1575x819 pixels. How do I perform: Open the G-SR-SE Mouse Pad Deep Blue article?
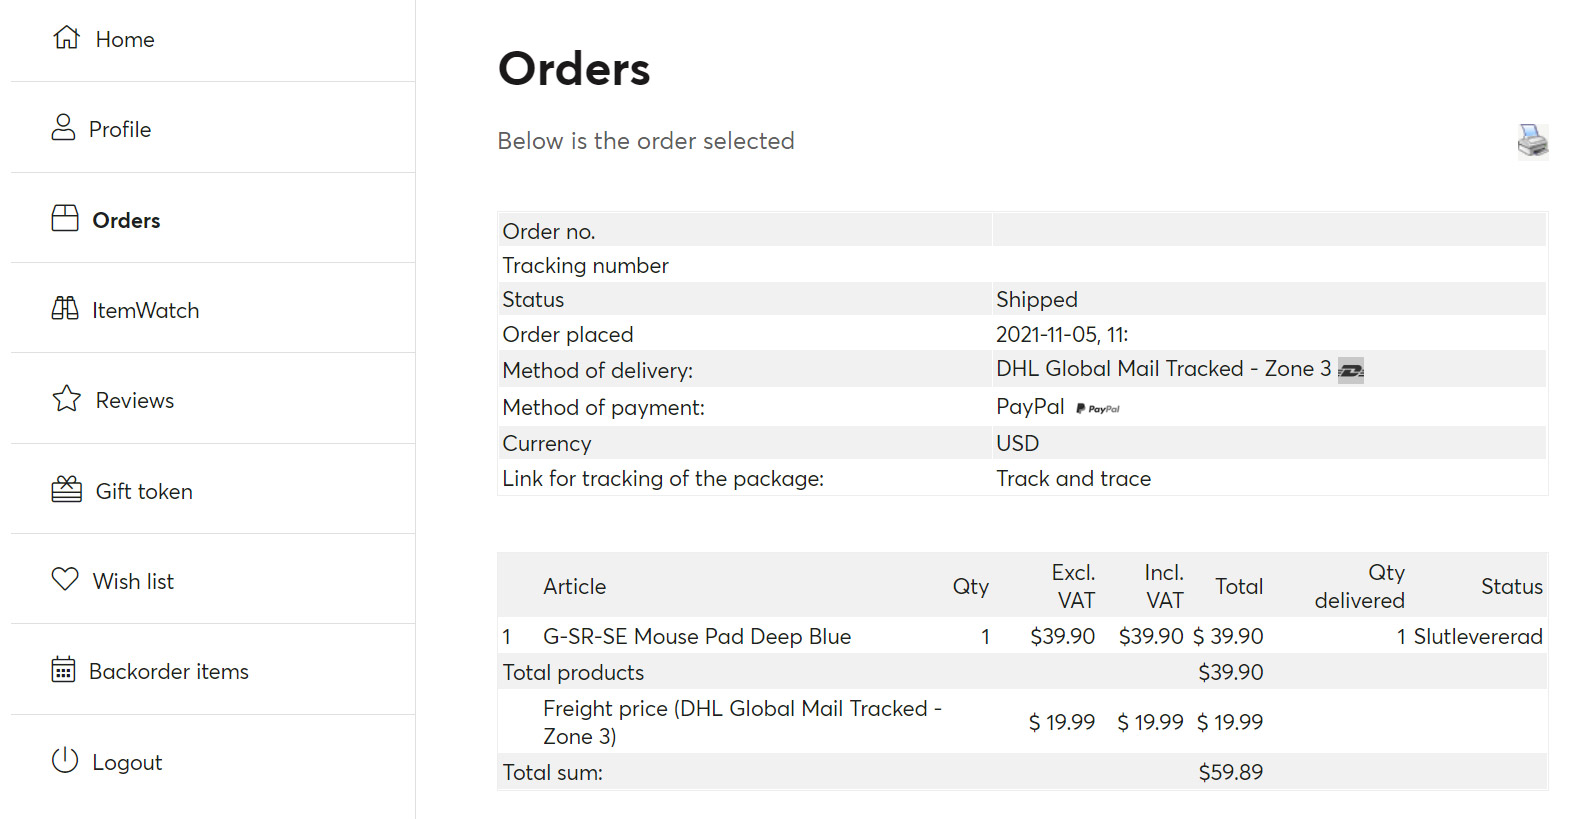[x=696, y=636]
